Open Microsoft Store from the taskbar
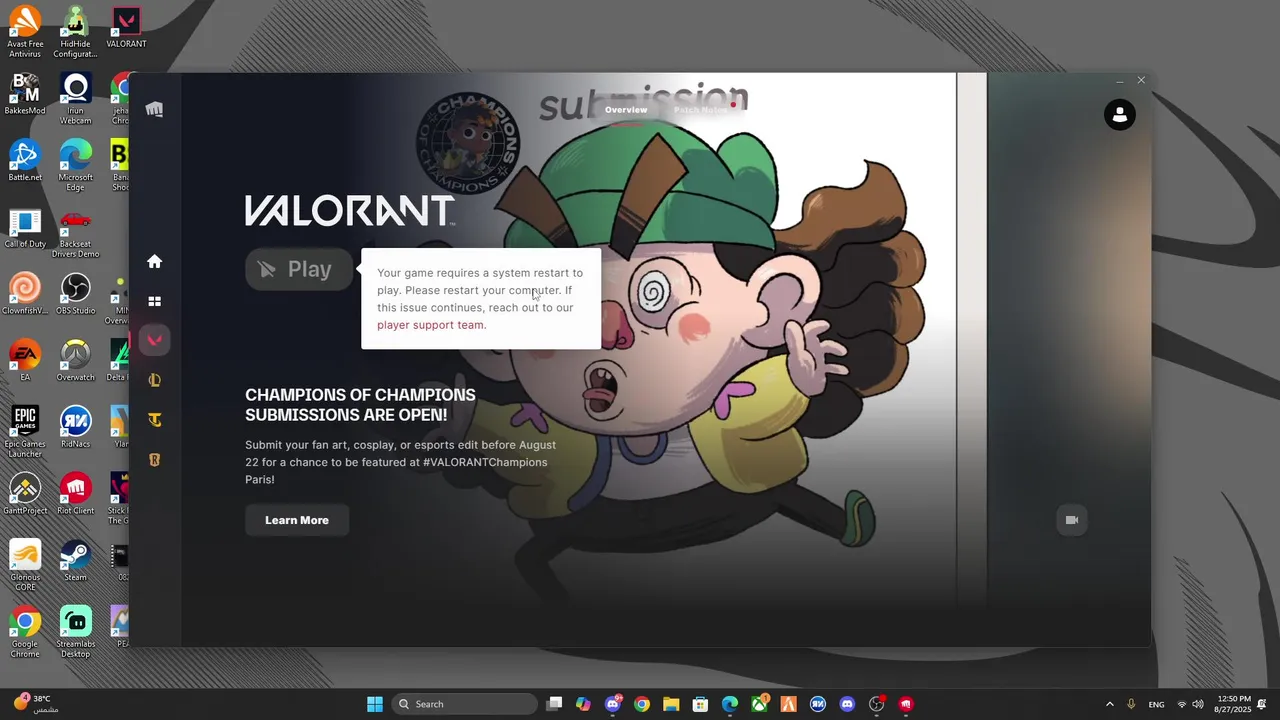The image size is (1280, 720). [x=701, y=704]
